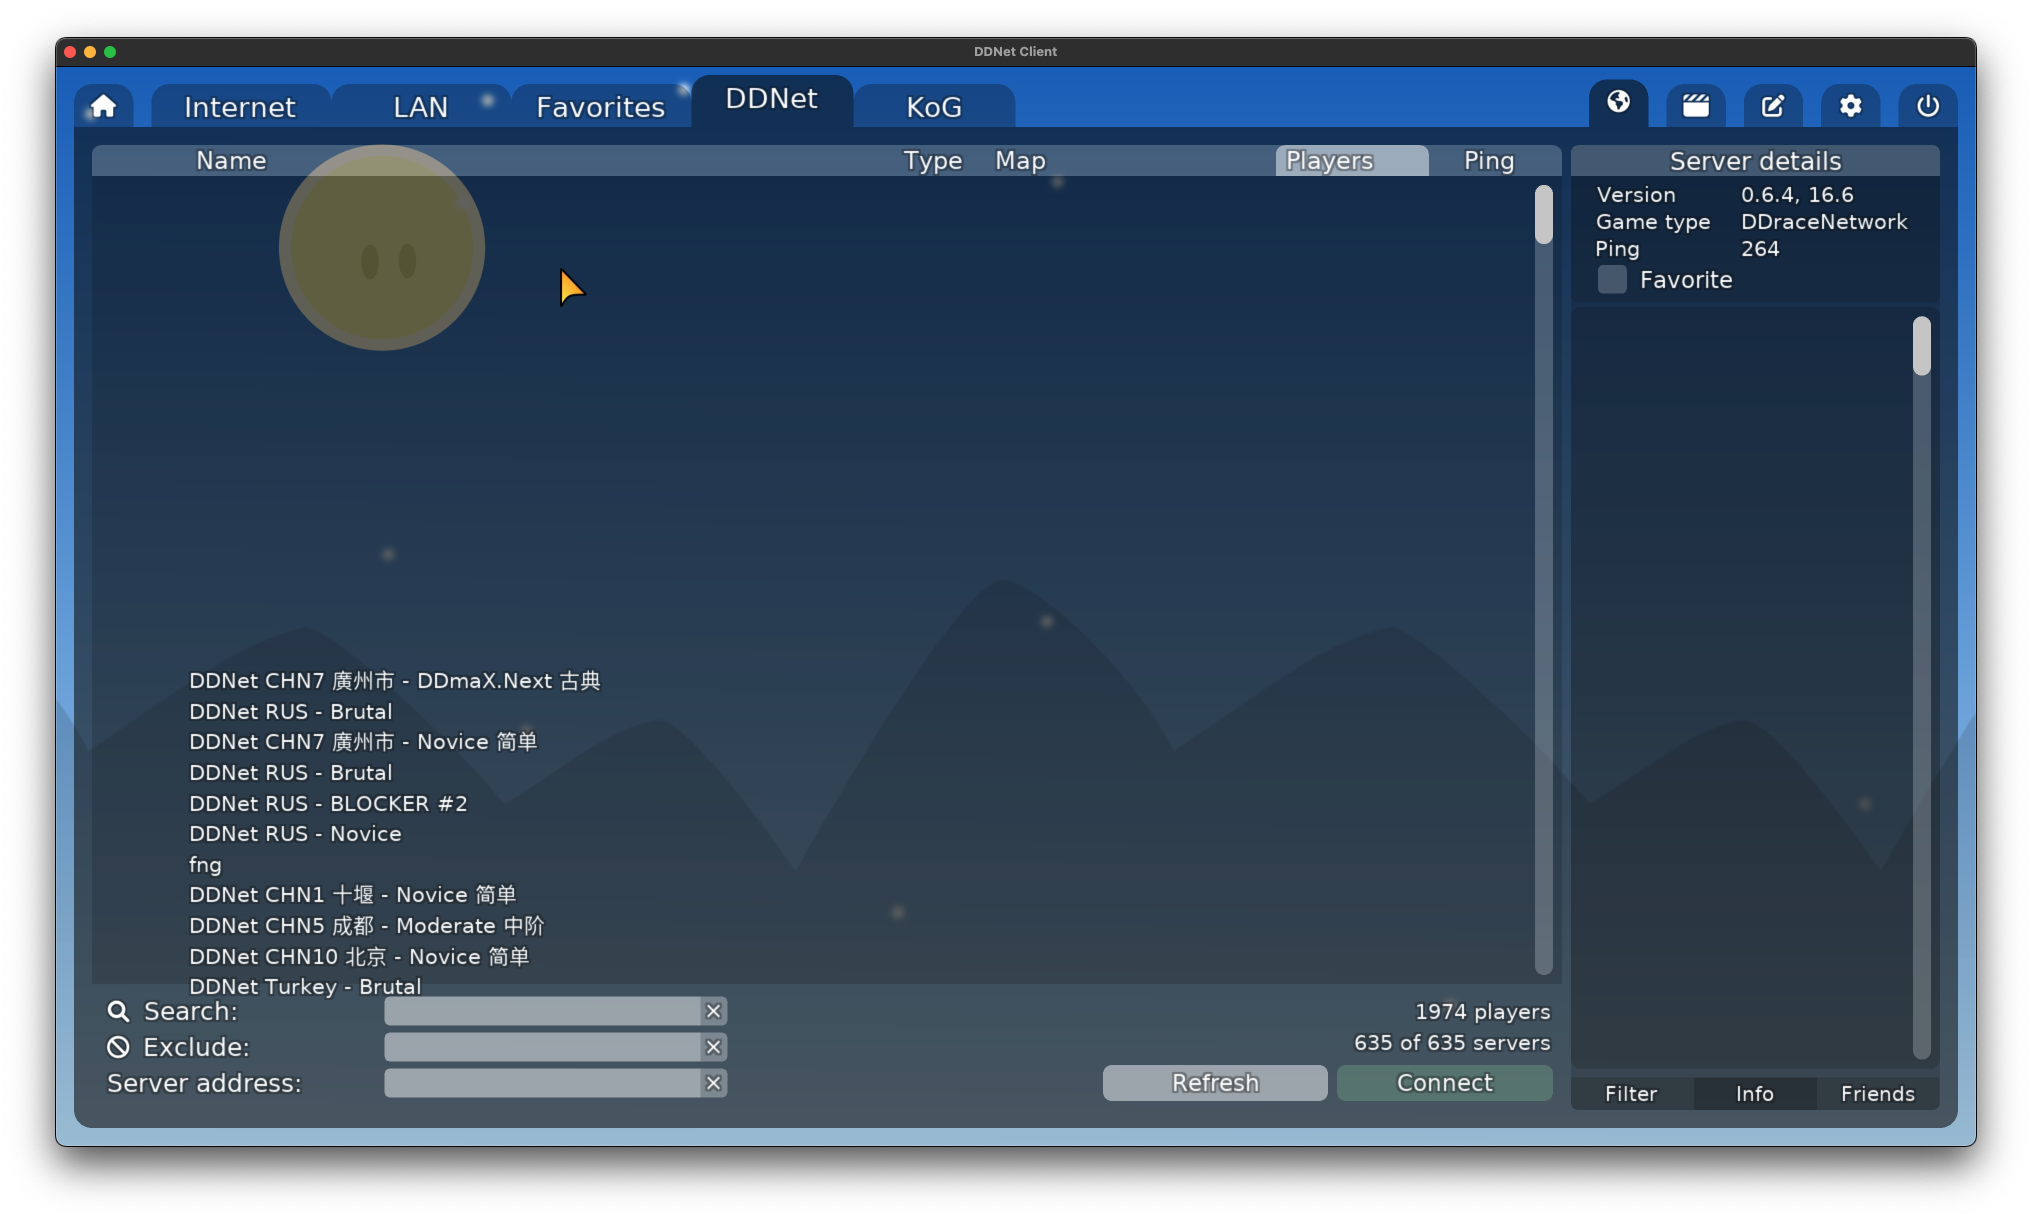This screenshot has height=1220, width=2032.
Task: Open Settings via the gear icon
Action: click(x=1850, y=105)
